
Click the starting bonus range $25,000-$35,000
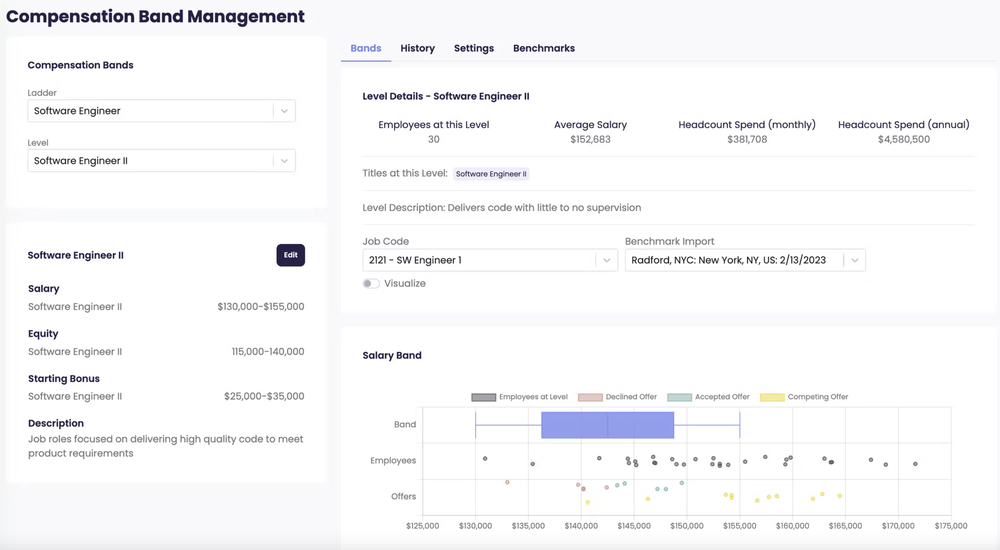(x=264, y=396)
